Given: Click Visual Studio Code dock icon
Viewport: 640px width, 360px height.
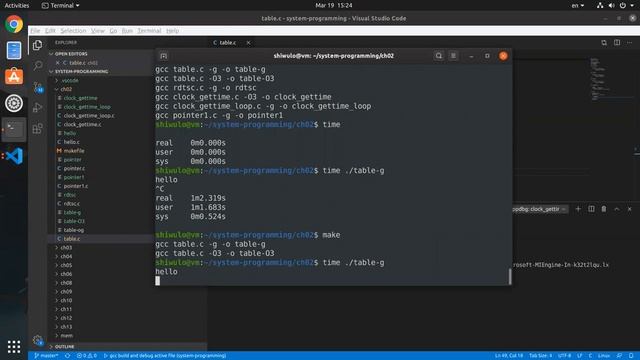Looking at the screenshot, I should click(x=15, y=156).
